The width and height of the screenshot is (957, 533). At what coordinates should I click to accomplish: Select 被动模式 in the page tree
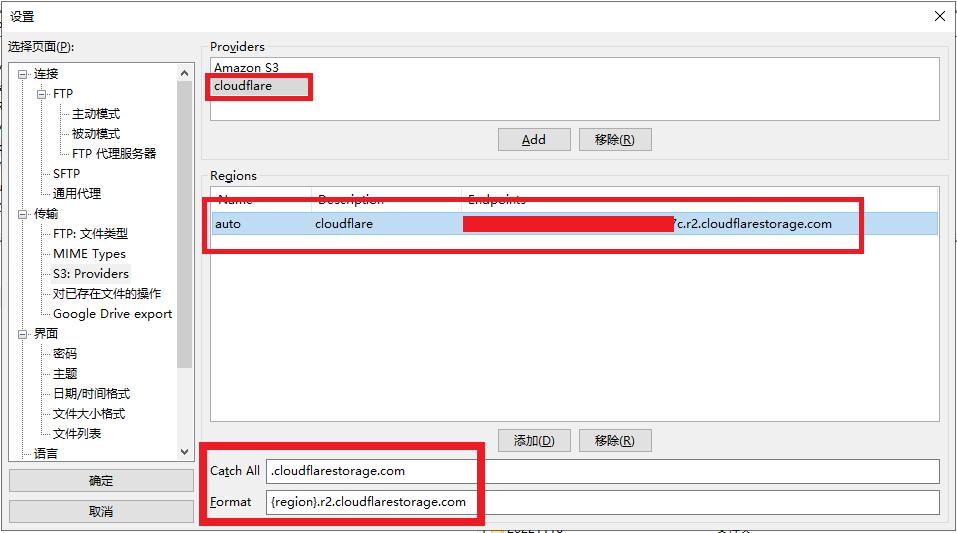coord(96,134)
